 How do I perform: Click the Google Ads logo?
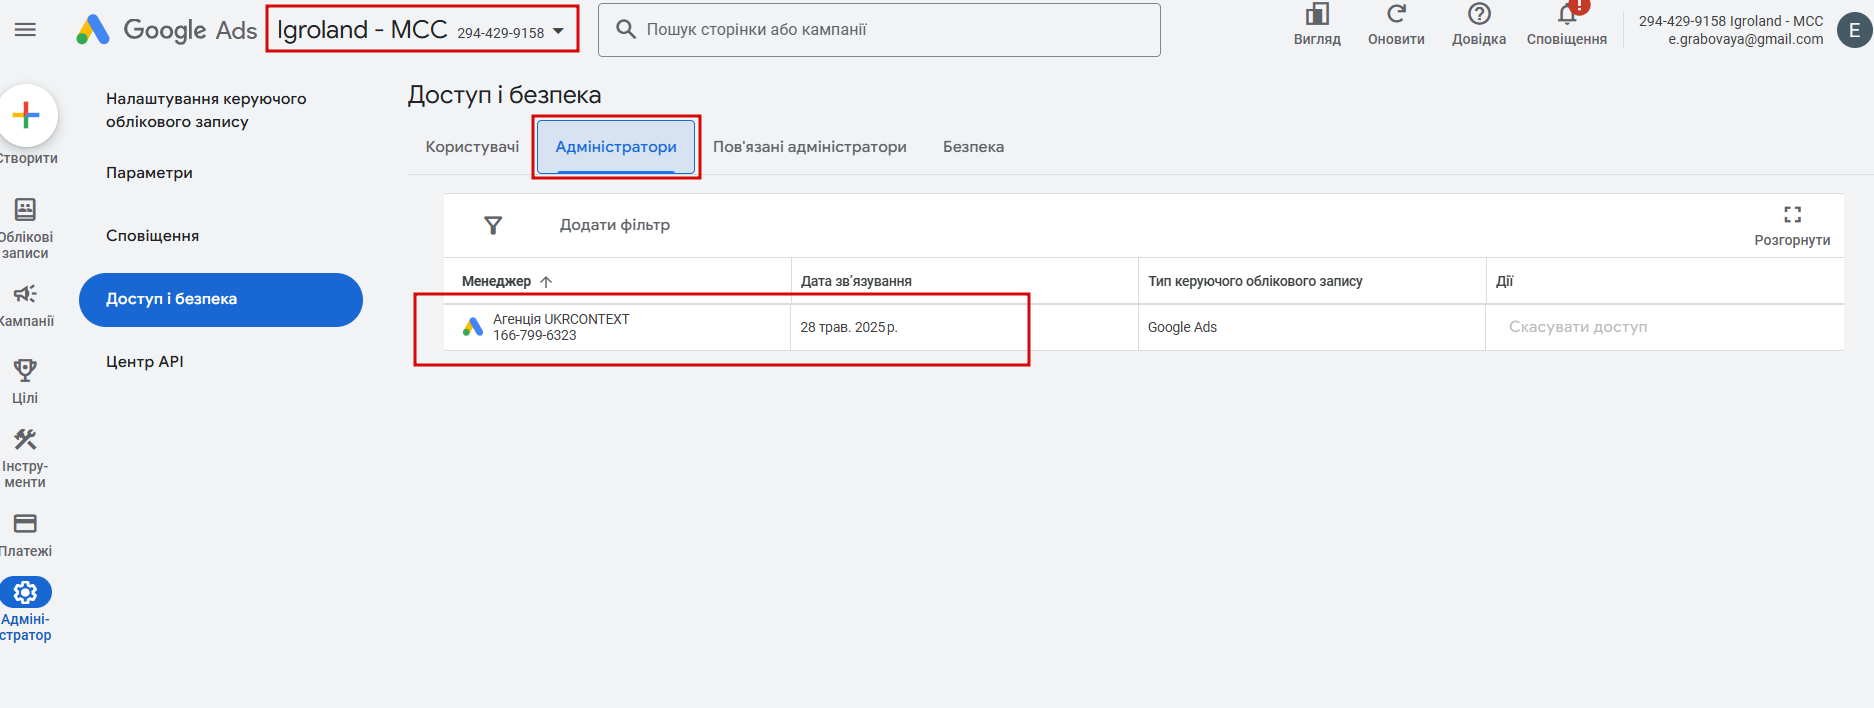pyautogui.click(x=167, y=30)
